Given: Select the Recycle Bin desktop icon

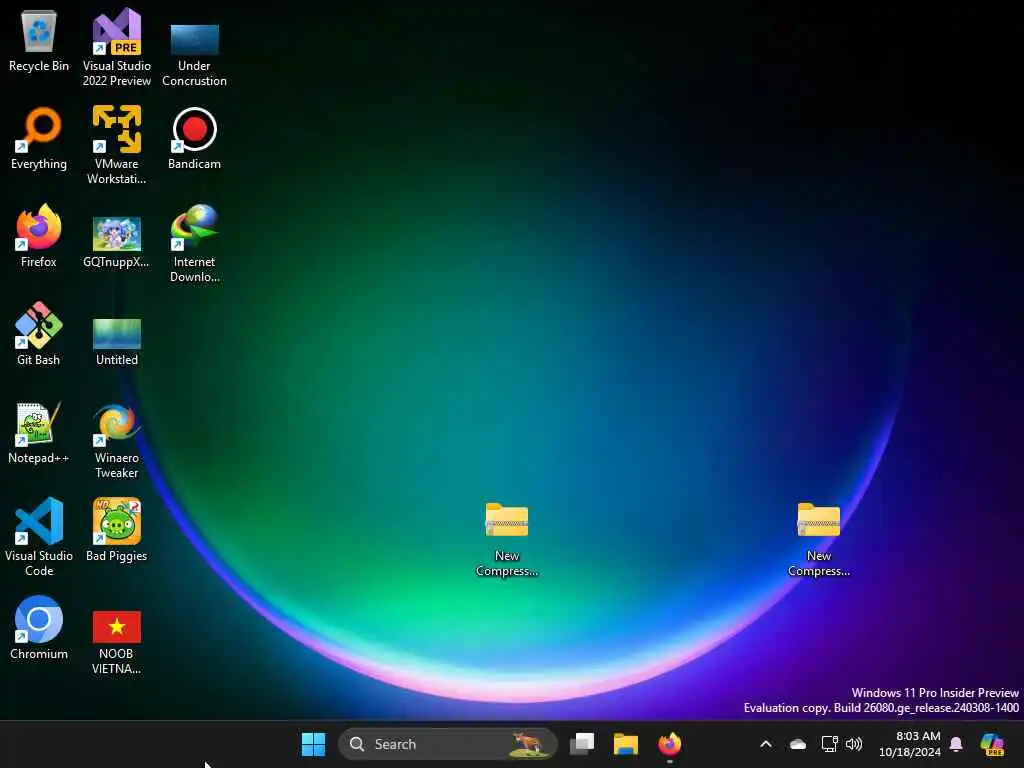Looking at the screenshot, I should tap(39, 40).
